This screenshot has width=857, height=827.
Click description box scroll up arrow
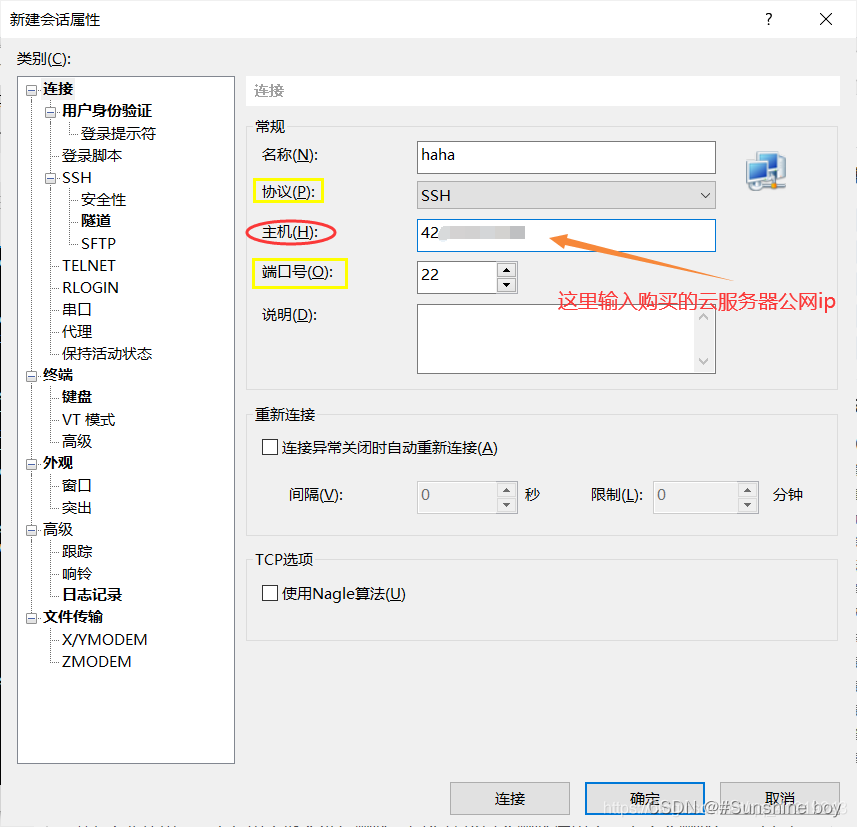(704, 317)
